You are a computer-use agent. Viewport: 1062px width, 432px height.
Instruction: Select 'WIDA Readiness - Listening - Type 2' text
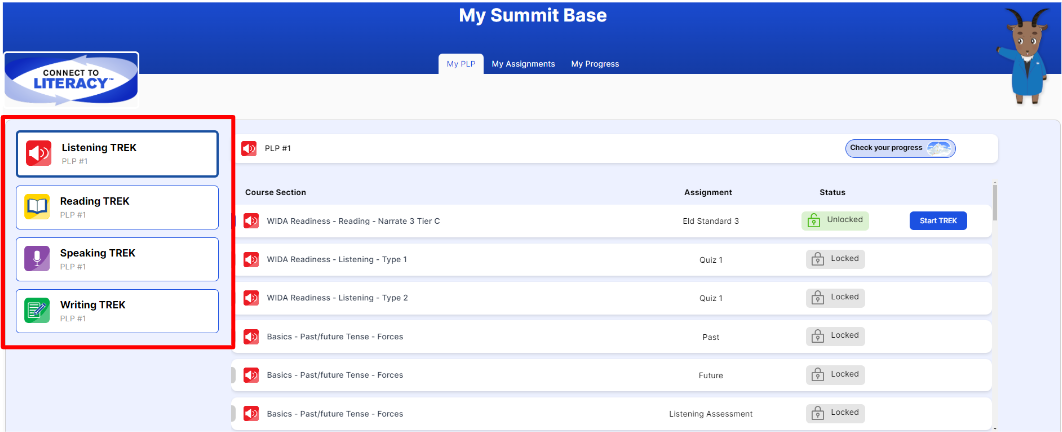click(337, 298)
